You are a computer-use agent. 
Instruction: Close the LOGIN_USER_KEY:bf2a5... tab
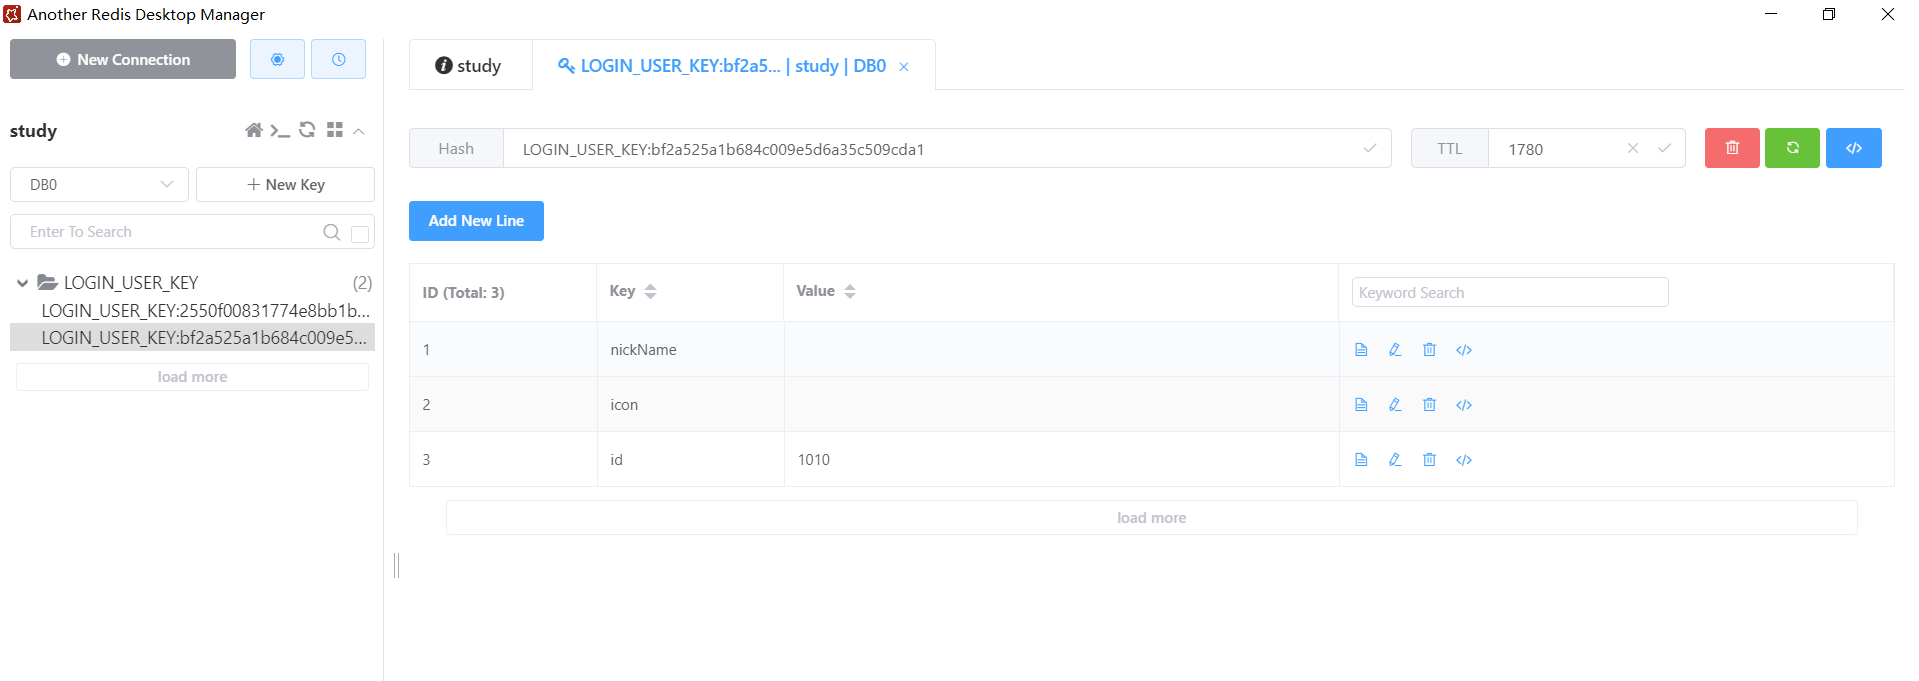[x=904, y=67]
